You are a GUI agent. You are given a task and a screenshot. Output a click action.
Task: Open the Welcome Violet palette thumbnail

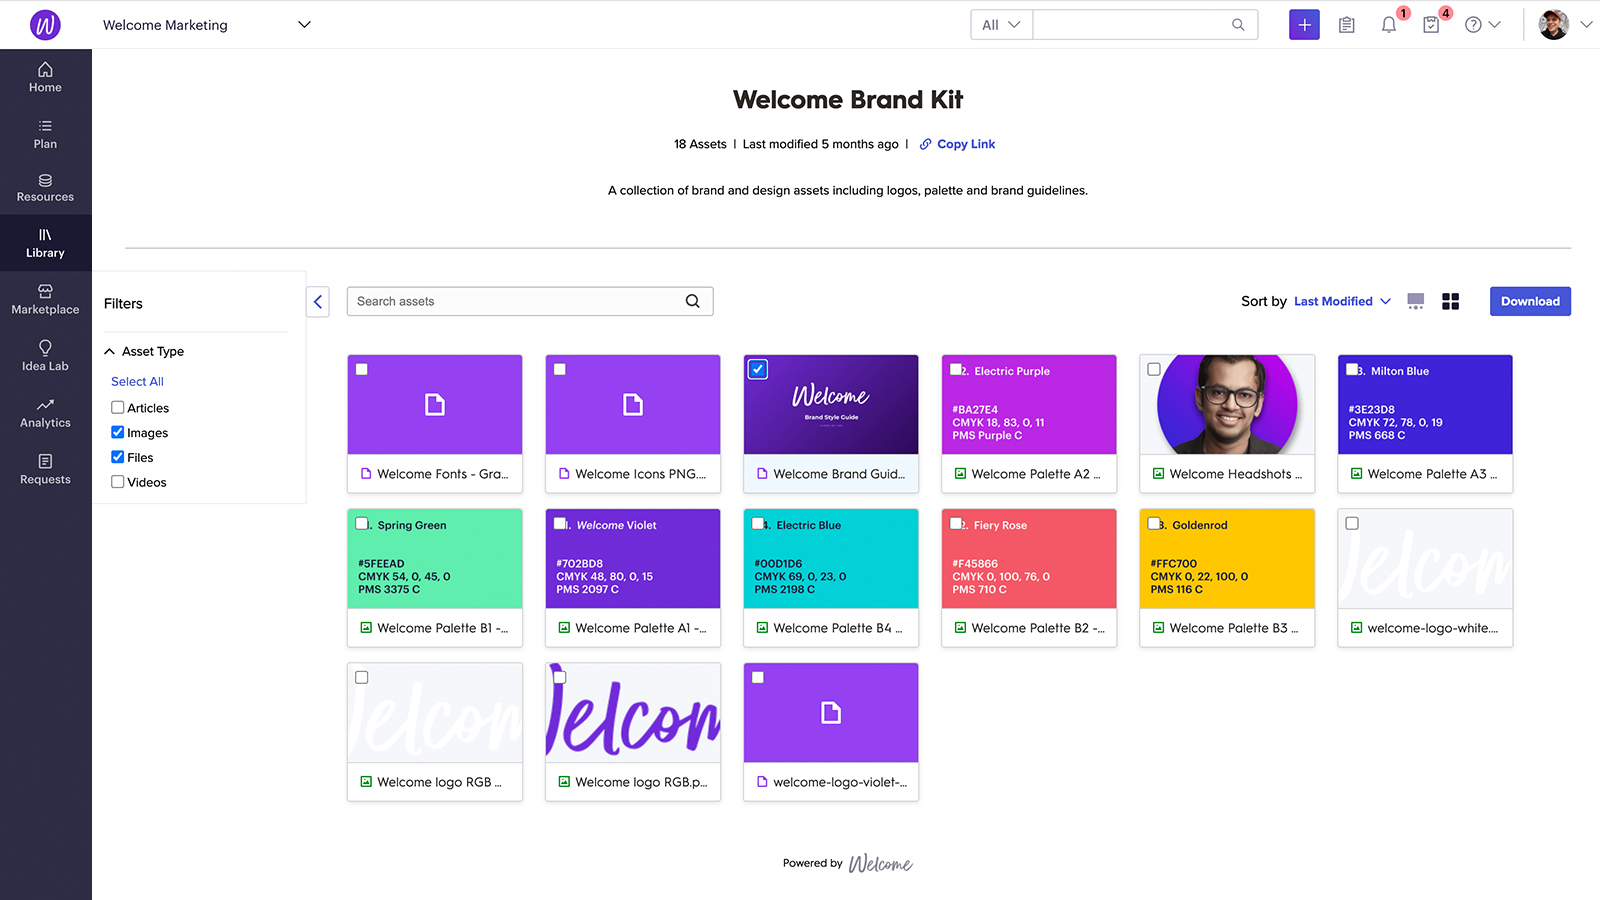tap(633, 558)
